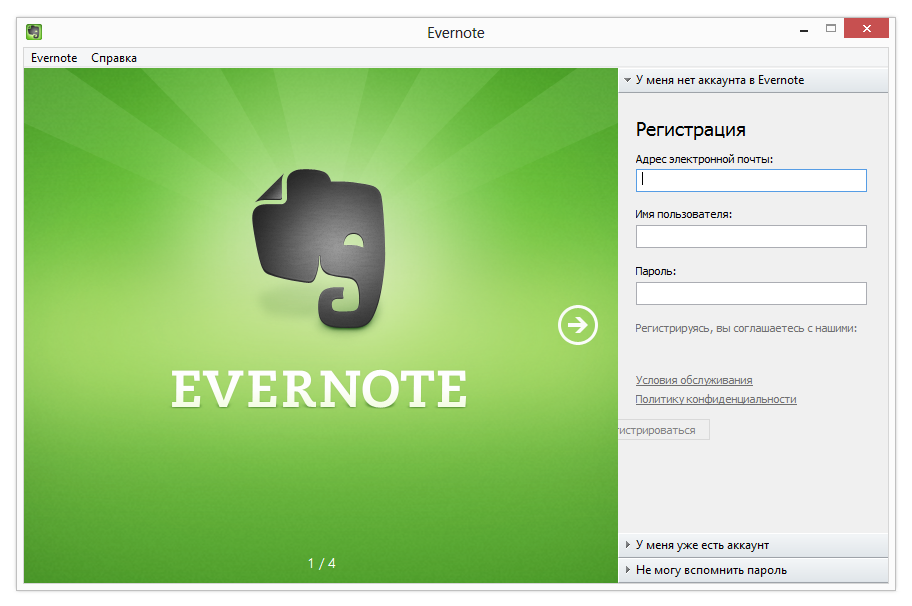
Task: Maximize the Evernote window
Action: (x=831, y=28)
